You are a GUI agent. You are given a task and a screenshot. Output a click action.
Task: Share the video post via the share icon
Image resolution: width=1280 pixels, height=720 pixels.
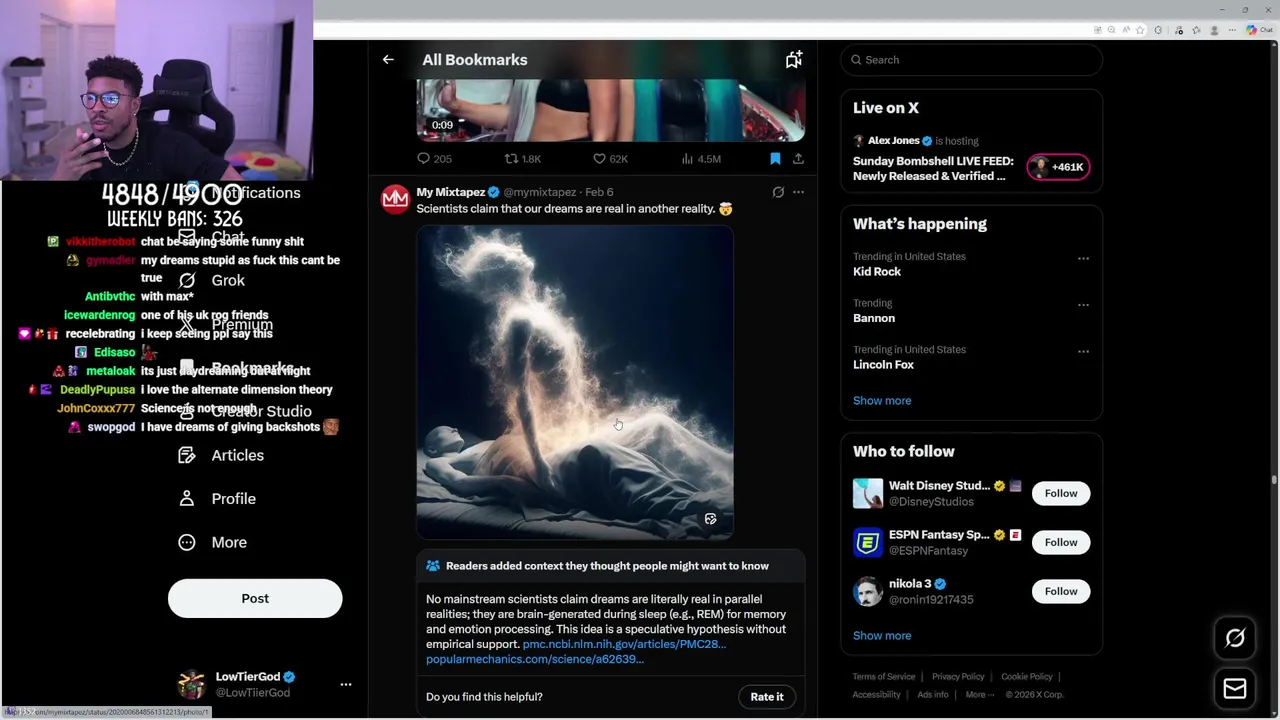click(x=798, y=159)
